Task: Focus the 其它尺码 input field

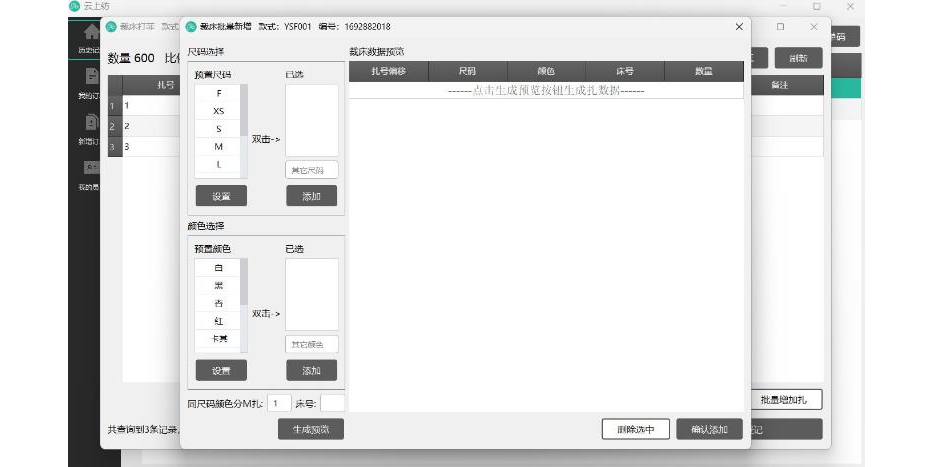Action: pyautogui.click(x=312, y=170)
